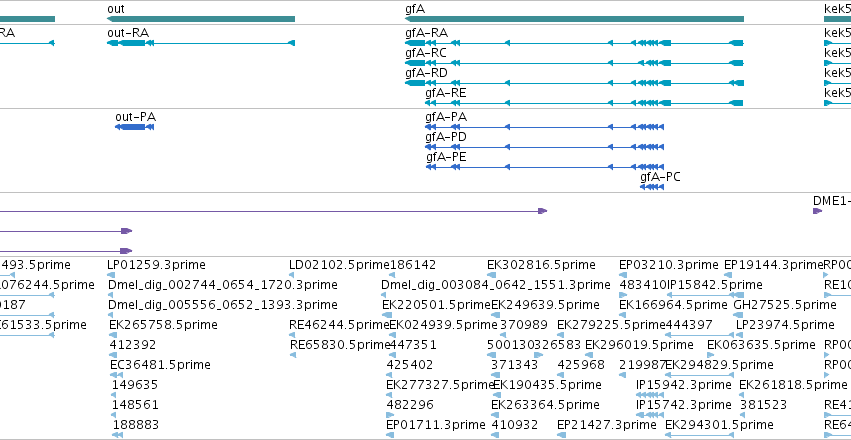
Task: Click the RE46244.5prime EST label
Action: [x=340, y=325]
